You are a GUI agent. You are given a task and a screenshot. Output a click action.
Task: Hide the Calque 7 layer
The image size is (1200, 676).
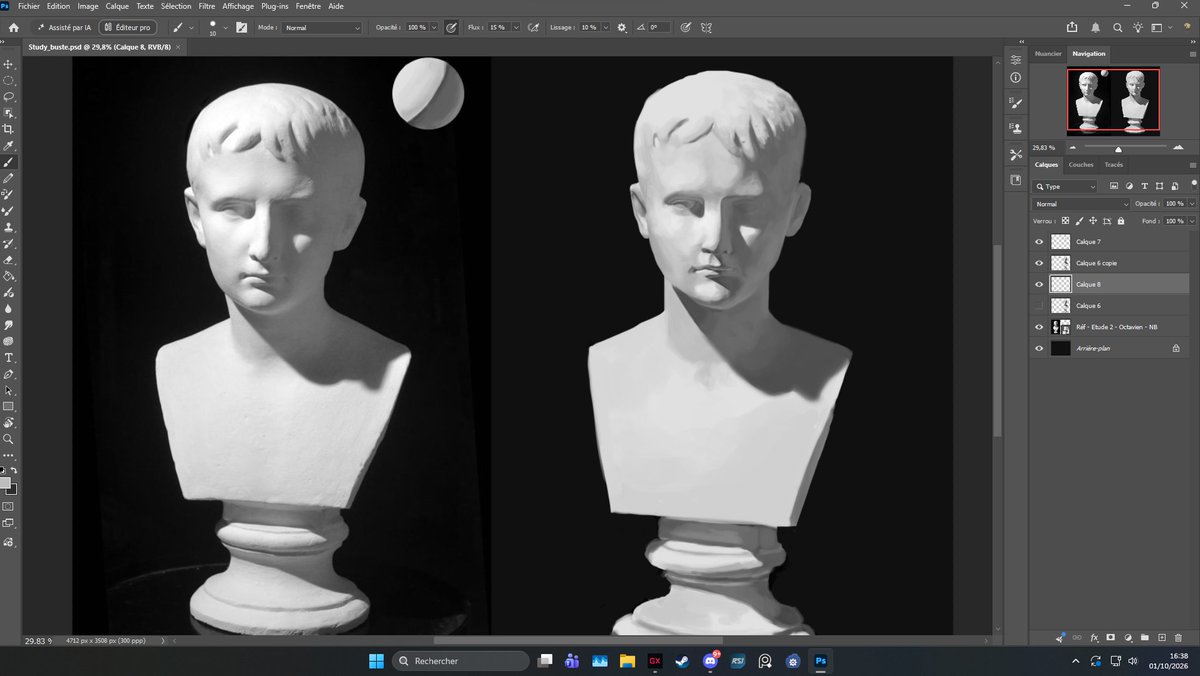point(1039,242)
